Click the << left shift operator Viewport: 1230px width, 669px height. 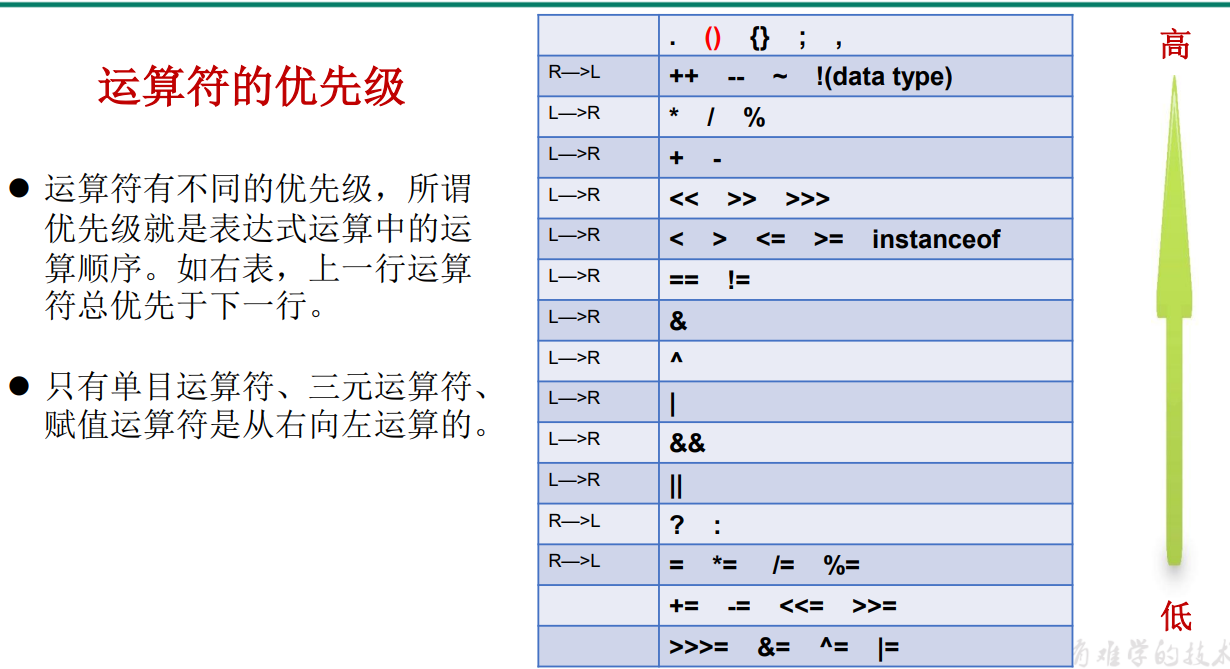click(x=684, y=199)
